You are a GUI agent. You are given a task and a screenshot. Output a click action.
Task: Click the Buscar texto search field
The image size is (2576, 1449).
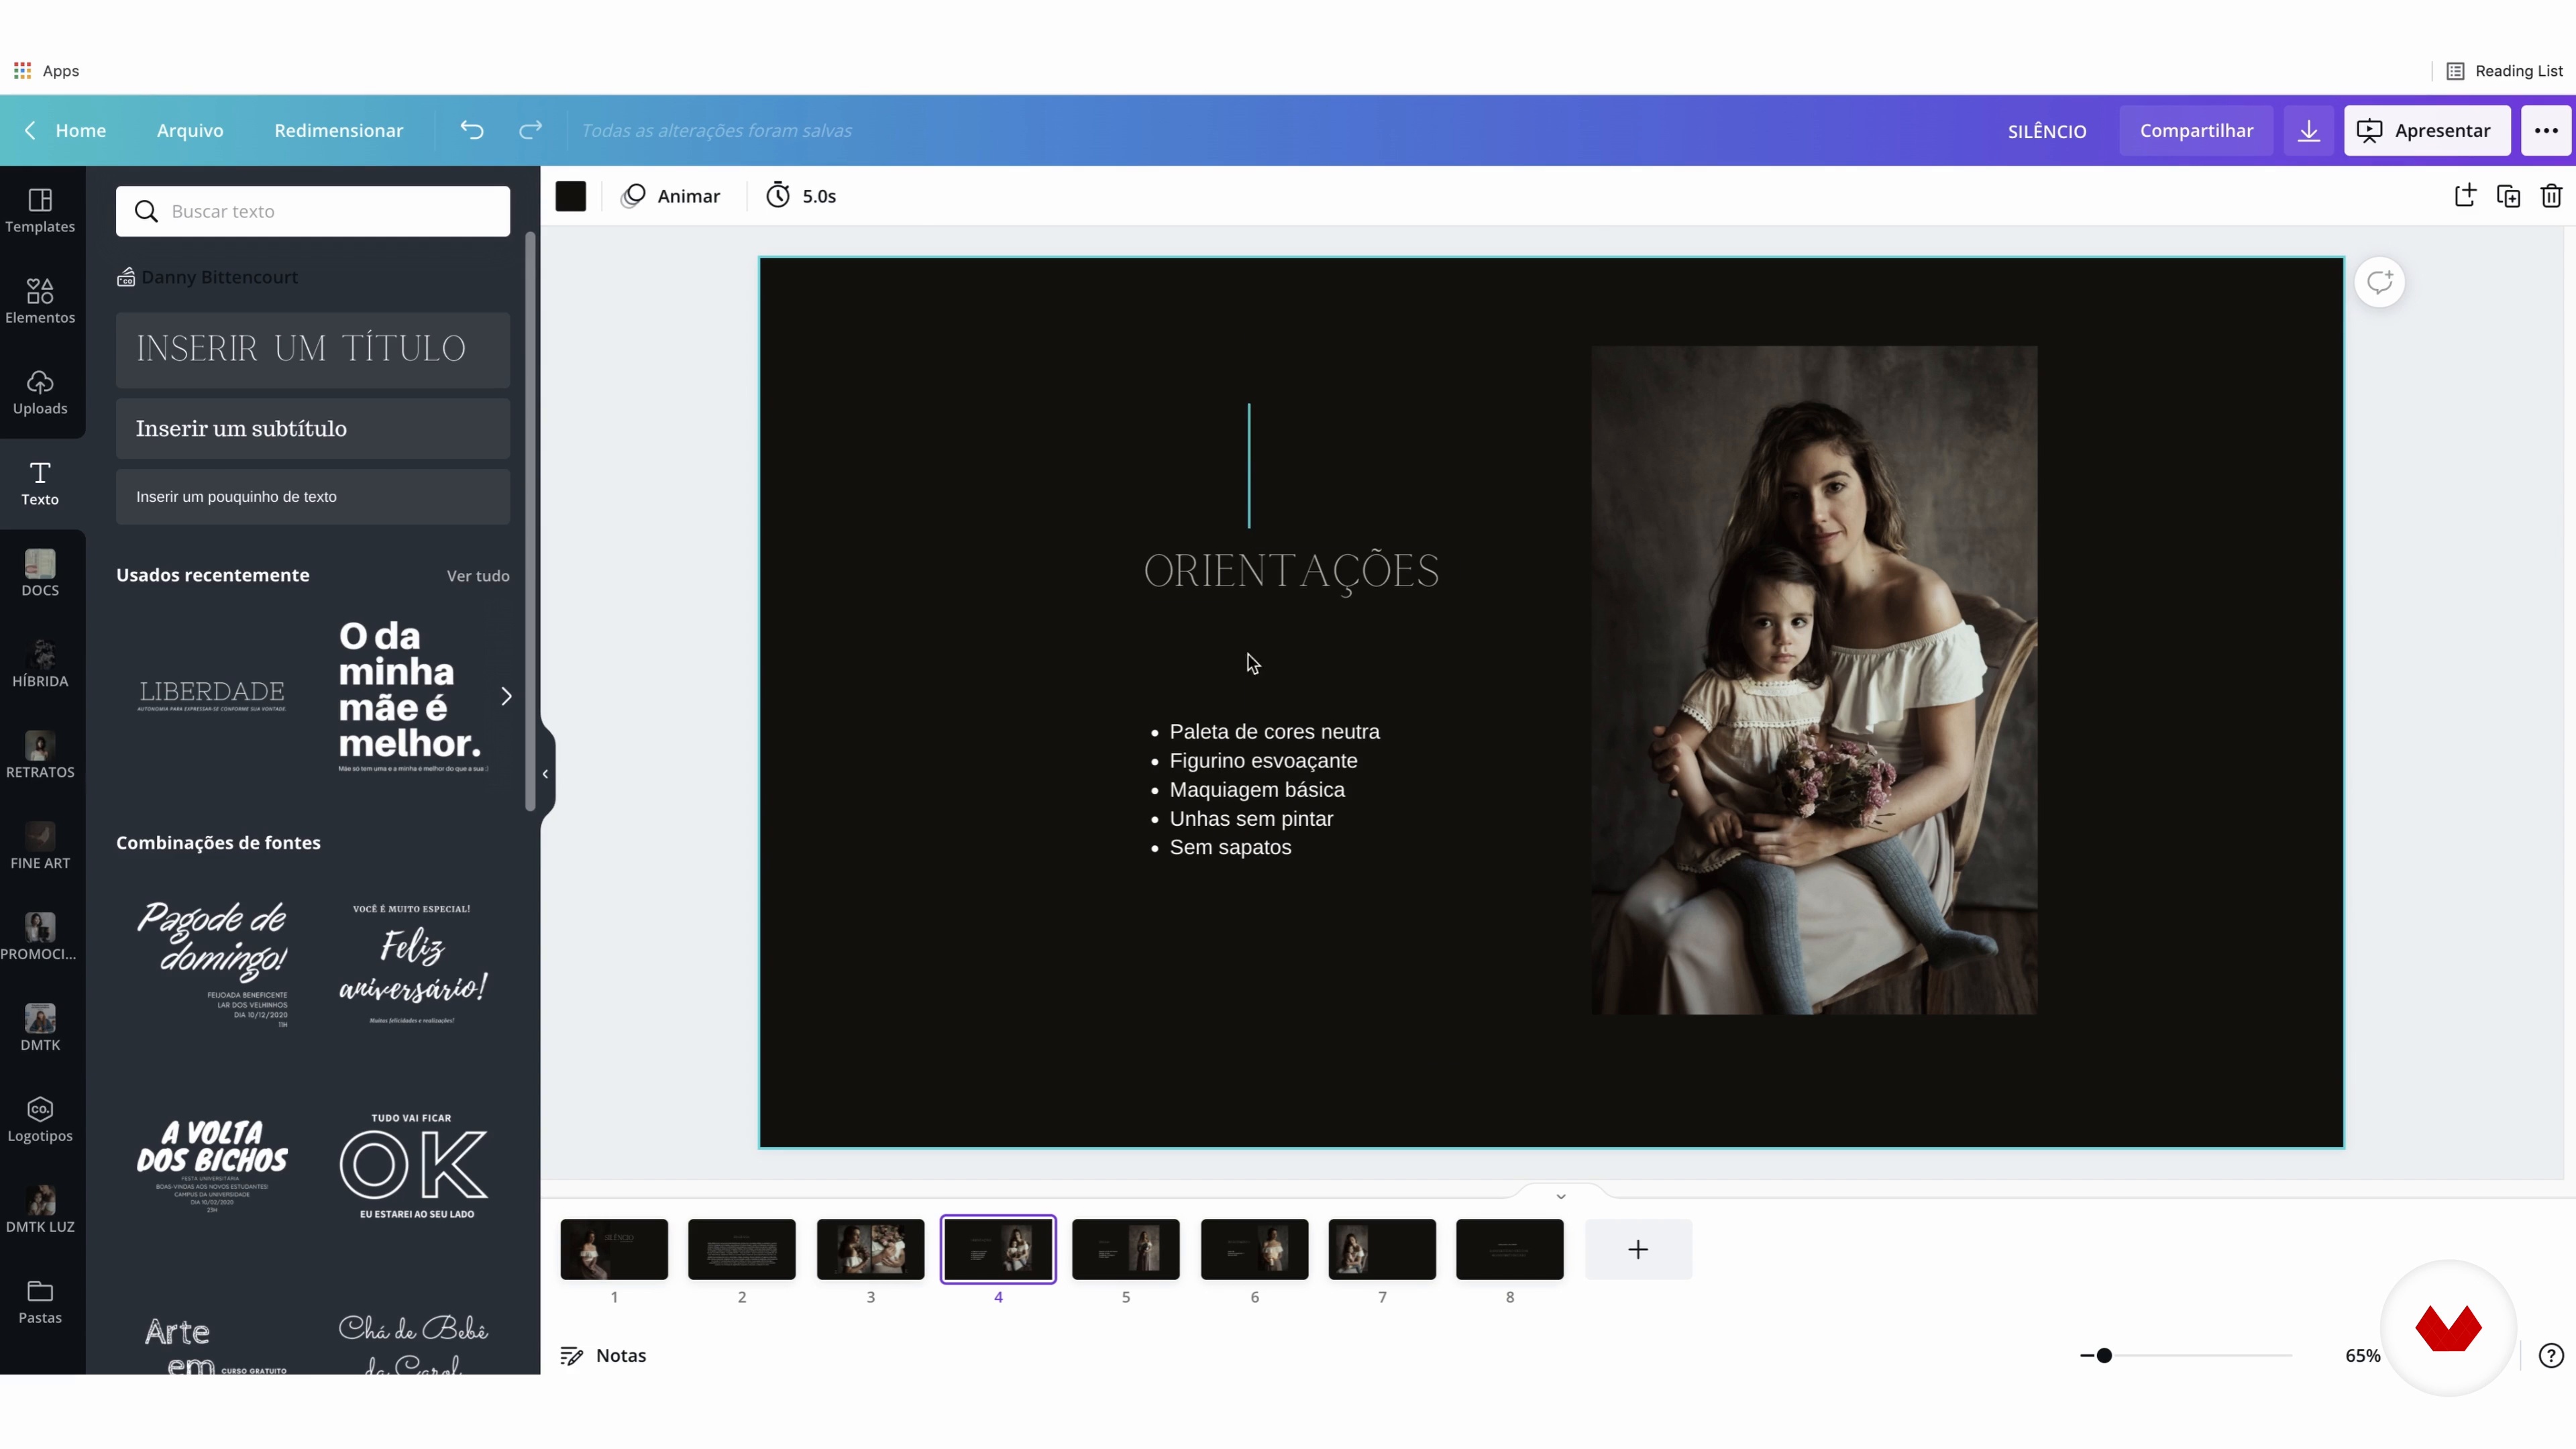click(x=313, y=211)
